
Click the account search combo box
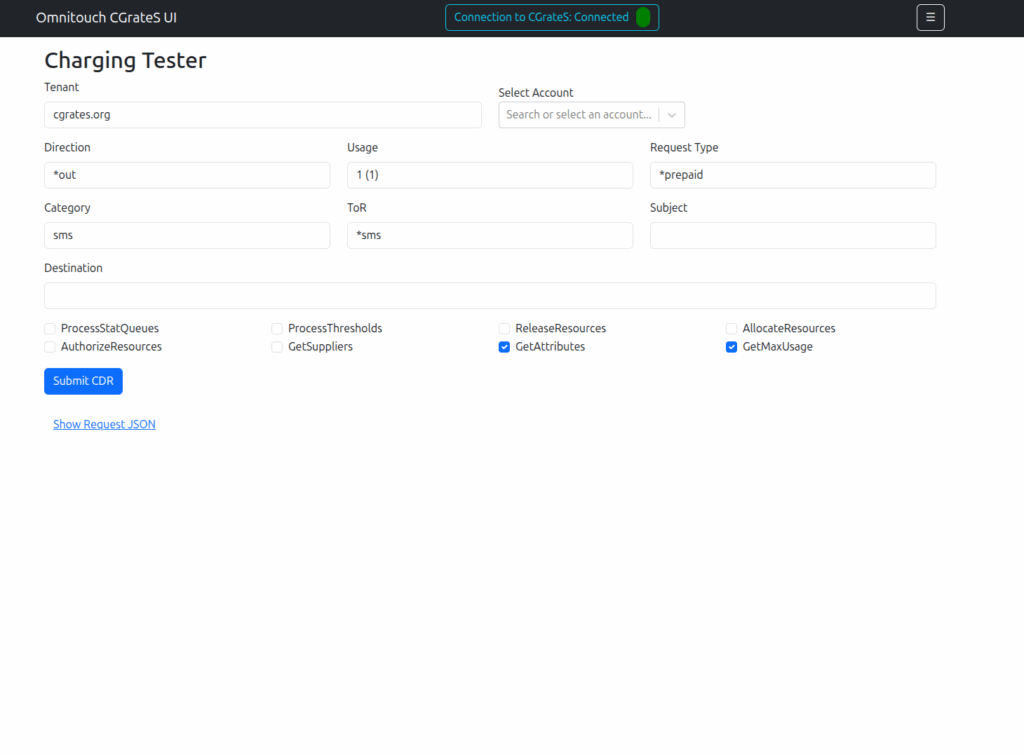[x=579, y=115]
